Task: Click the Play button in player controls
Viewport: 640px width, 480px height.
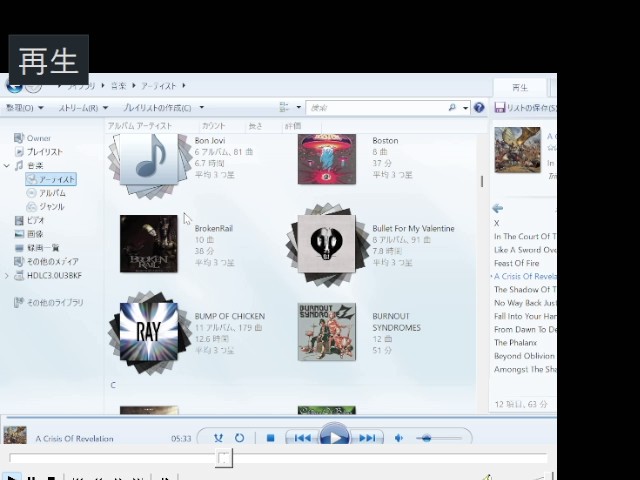Action: (x=334, y=438)
